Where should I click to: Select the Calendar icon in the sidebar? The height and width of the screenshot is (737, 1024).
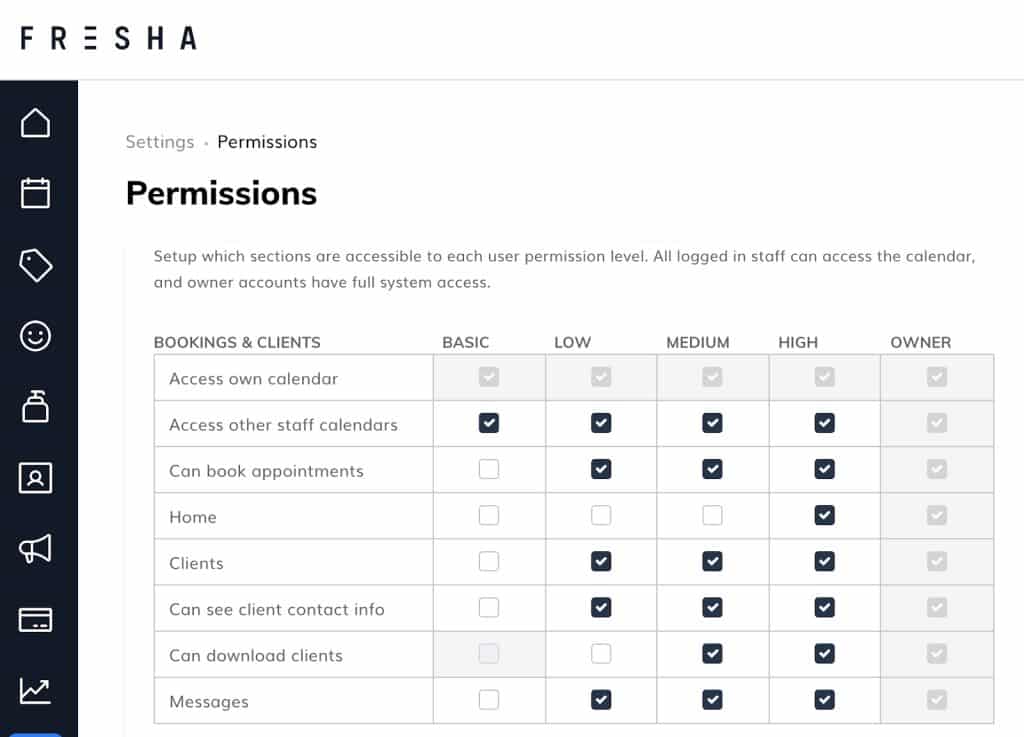pyautogui.click(x=36, y=192)
